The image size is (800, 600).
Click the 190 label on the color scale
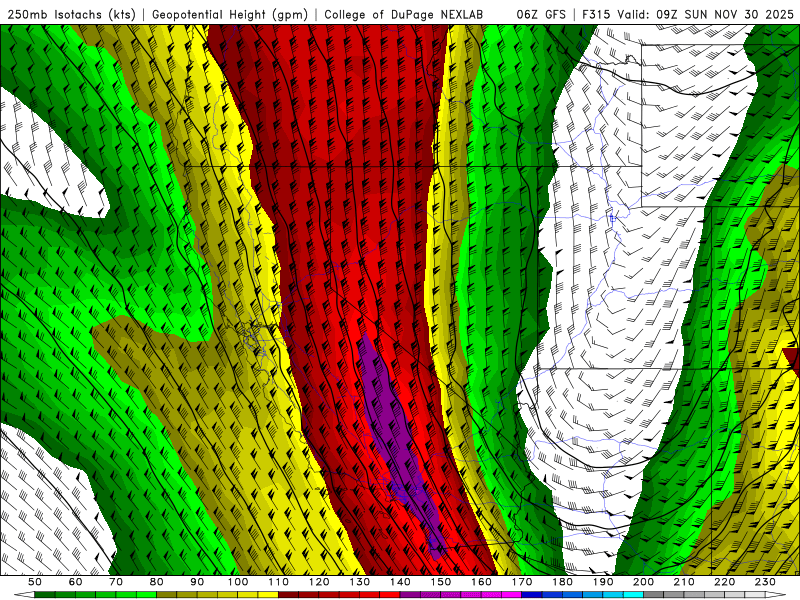(603, 582)
